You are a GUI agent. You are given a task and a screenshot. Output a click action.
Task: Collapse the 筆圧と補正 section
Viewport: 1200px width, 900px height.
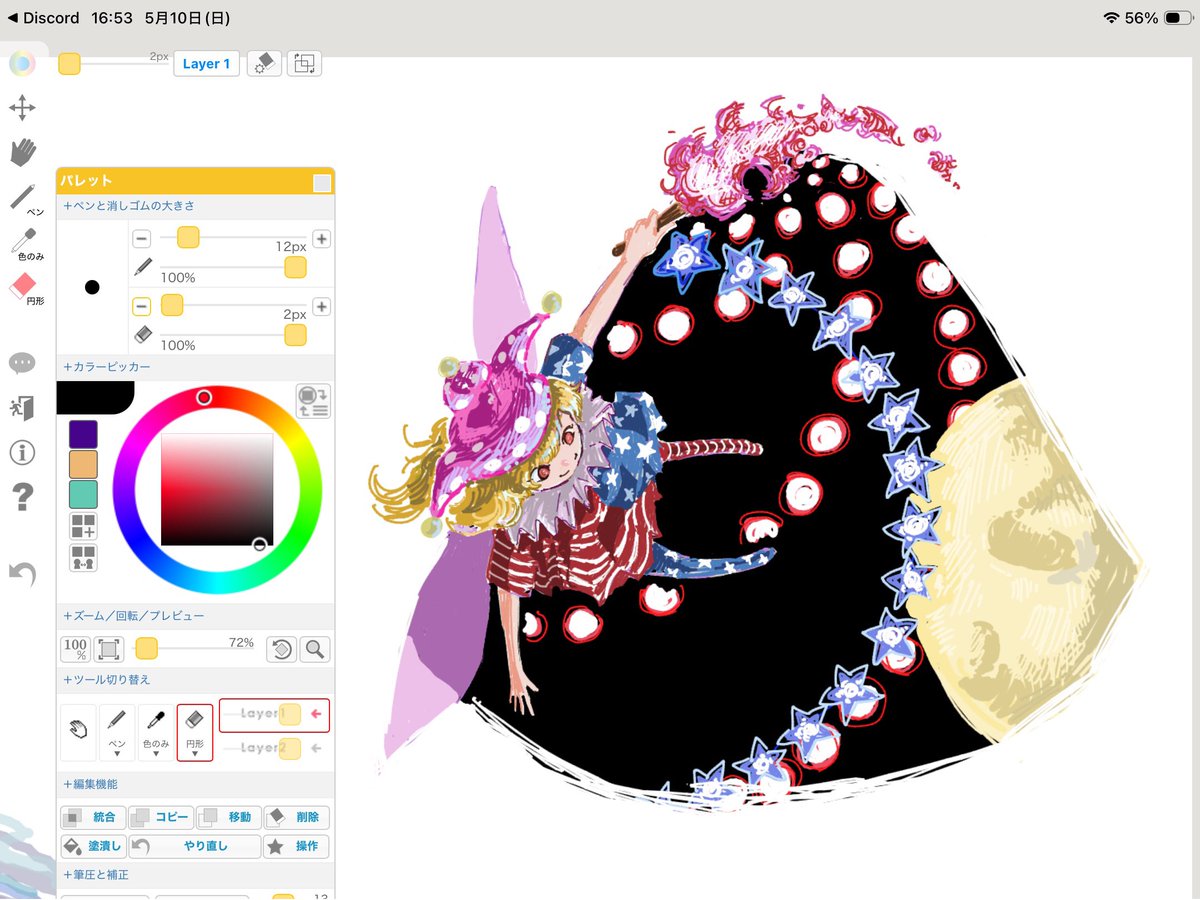pos(96,874)
